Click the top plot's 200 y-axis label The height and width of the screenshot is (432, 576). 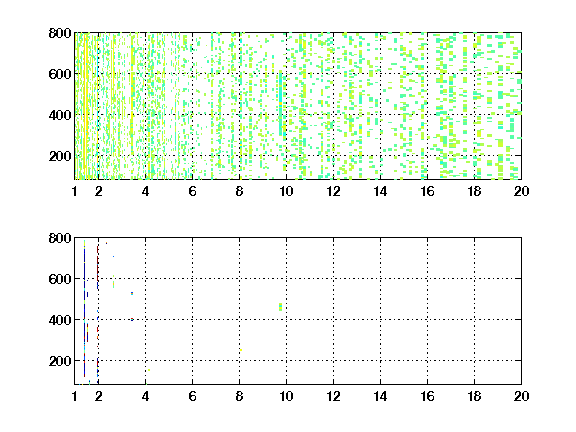pyautogui.click(x=60, y=156)
